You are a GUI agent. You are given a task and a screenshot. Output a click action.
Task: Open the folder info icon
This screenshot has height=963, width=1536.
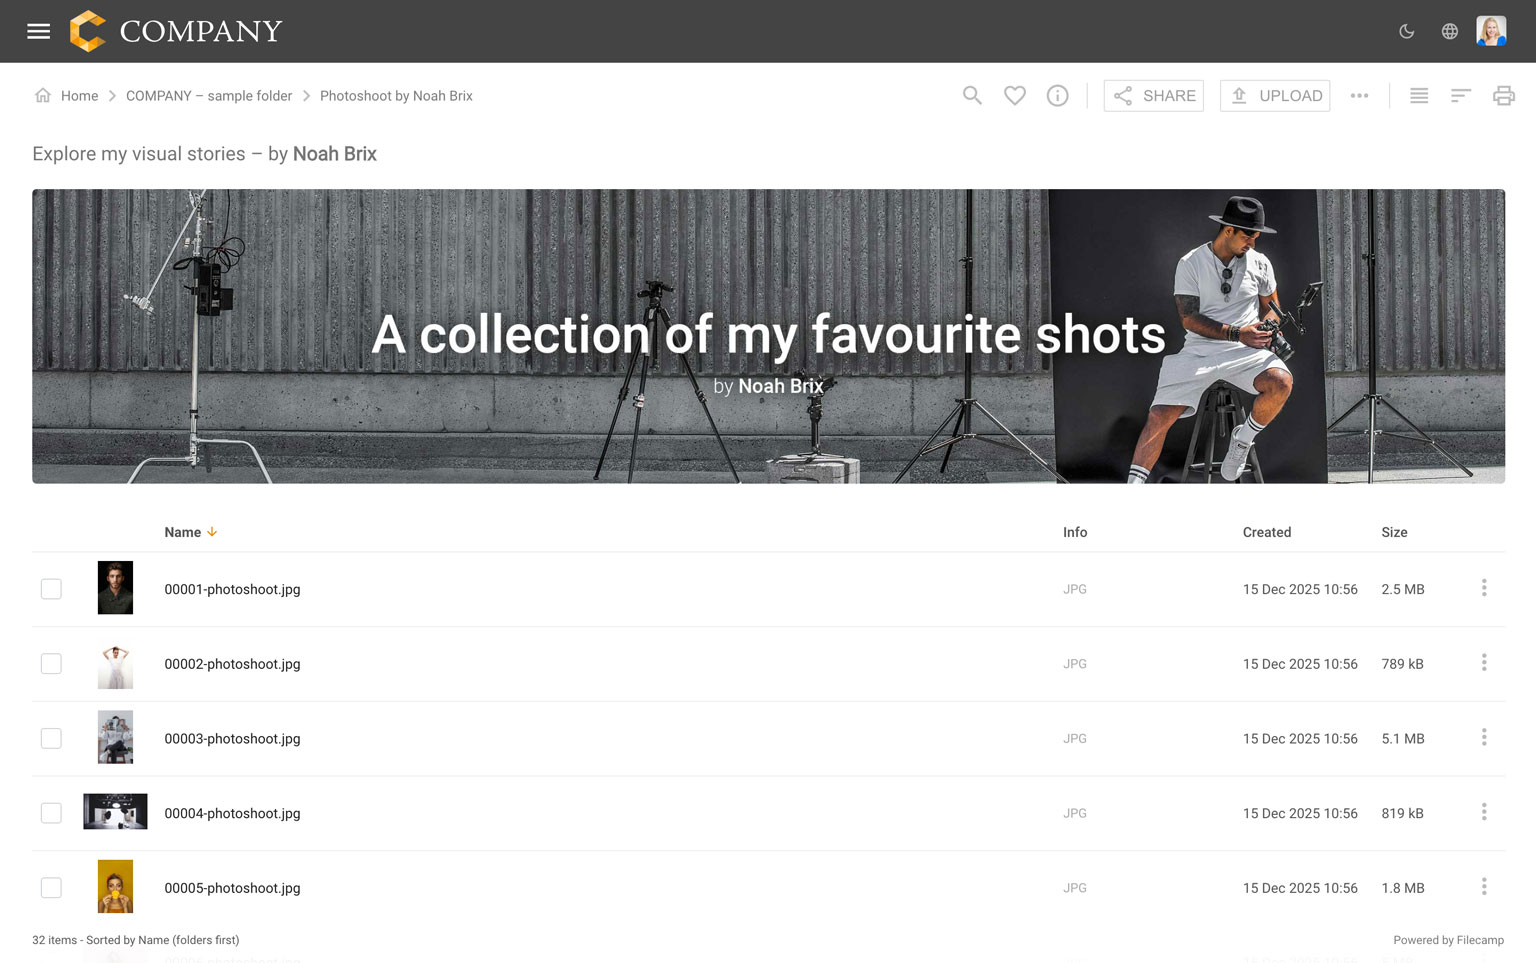tap(1057, 96)
